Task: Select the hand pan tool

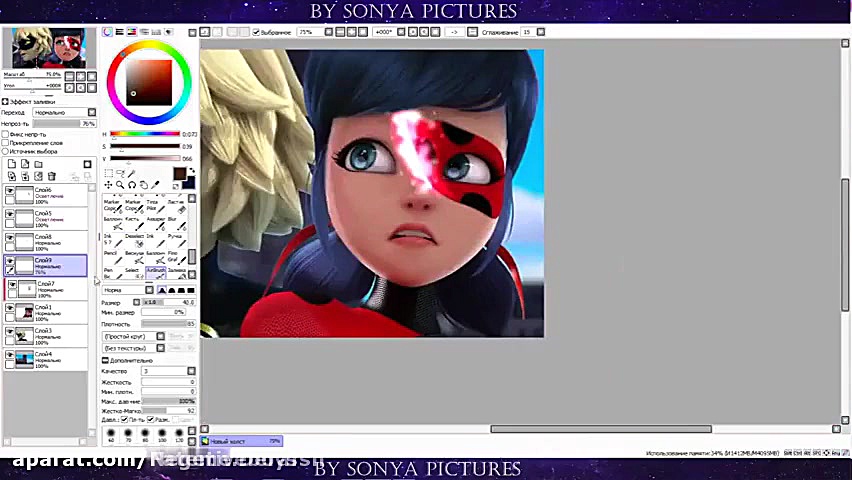Action: [144, 185]
